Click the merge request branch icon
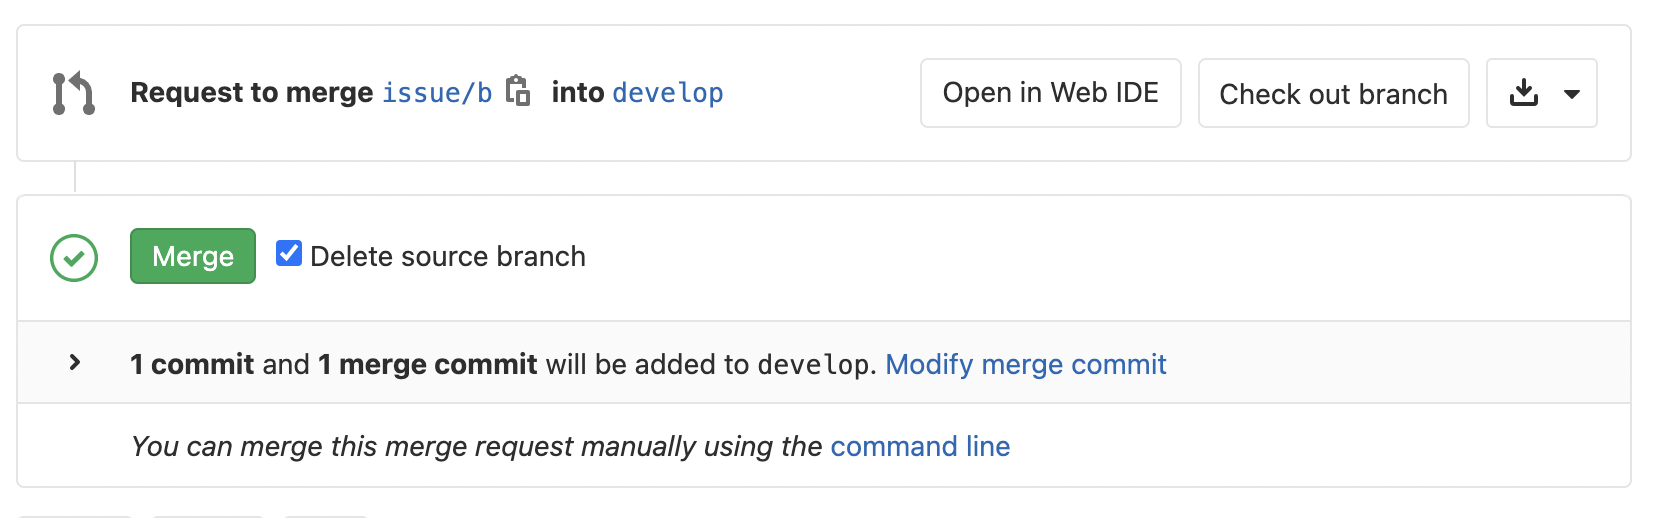The image size is (1656, 518). coord(73,93)
